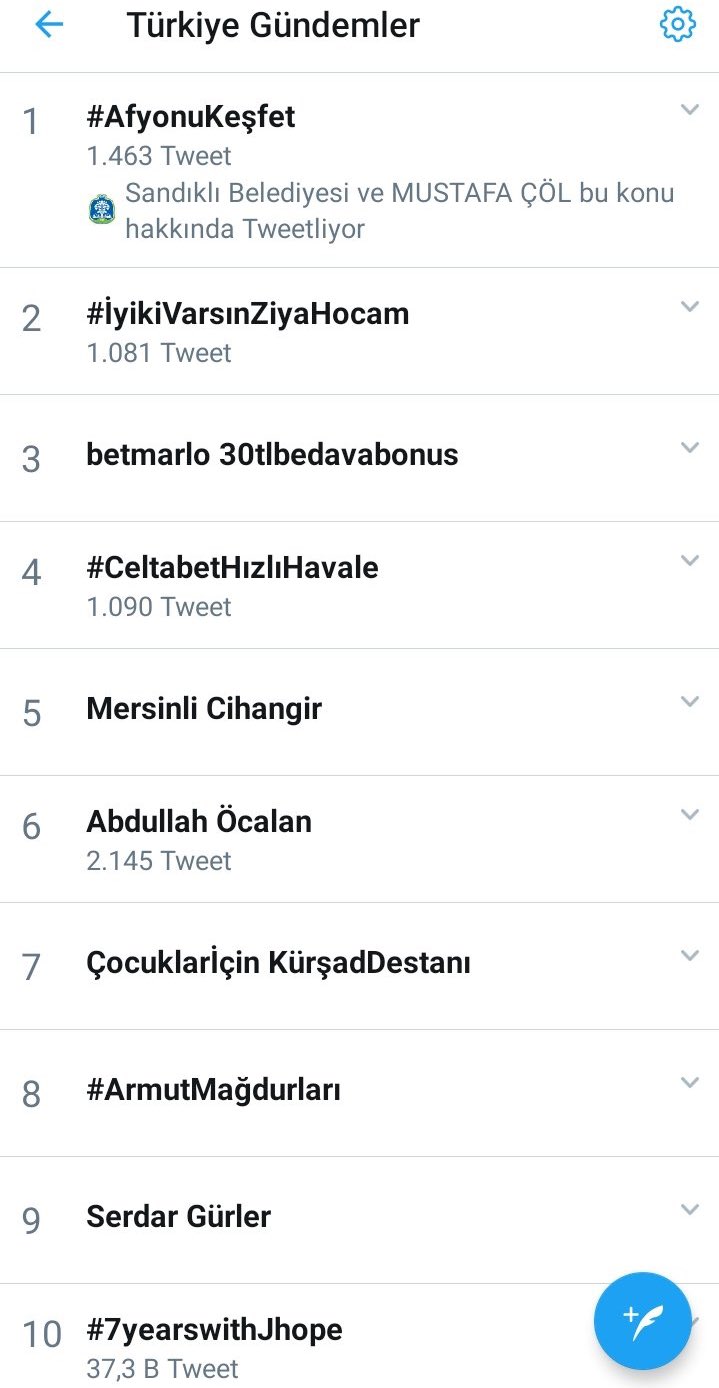Viewport: 719px width, 1388px height.
Task: Expand options chevron for #İyikiVarsınZiyaHocam
Action: click(x=690, y=307)
